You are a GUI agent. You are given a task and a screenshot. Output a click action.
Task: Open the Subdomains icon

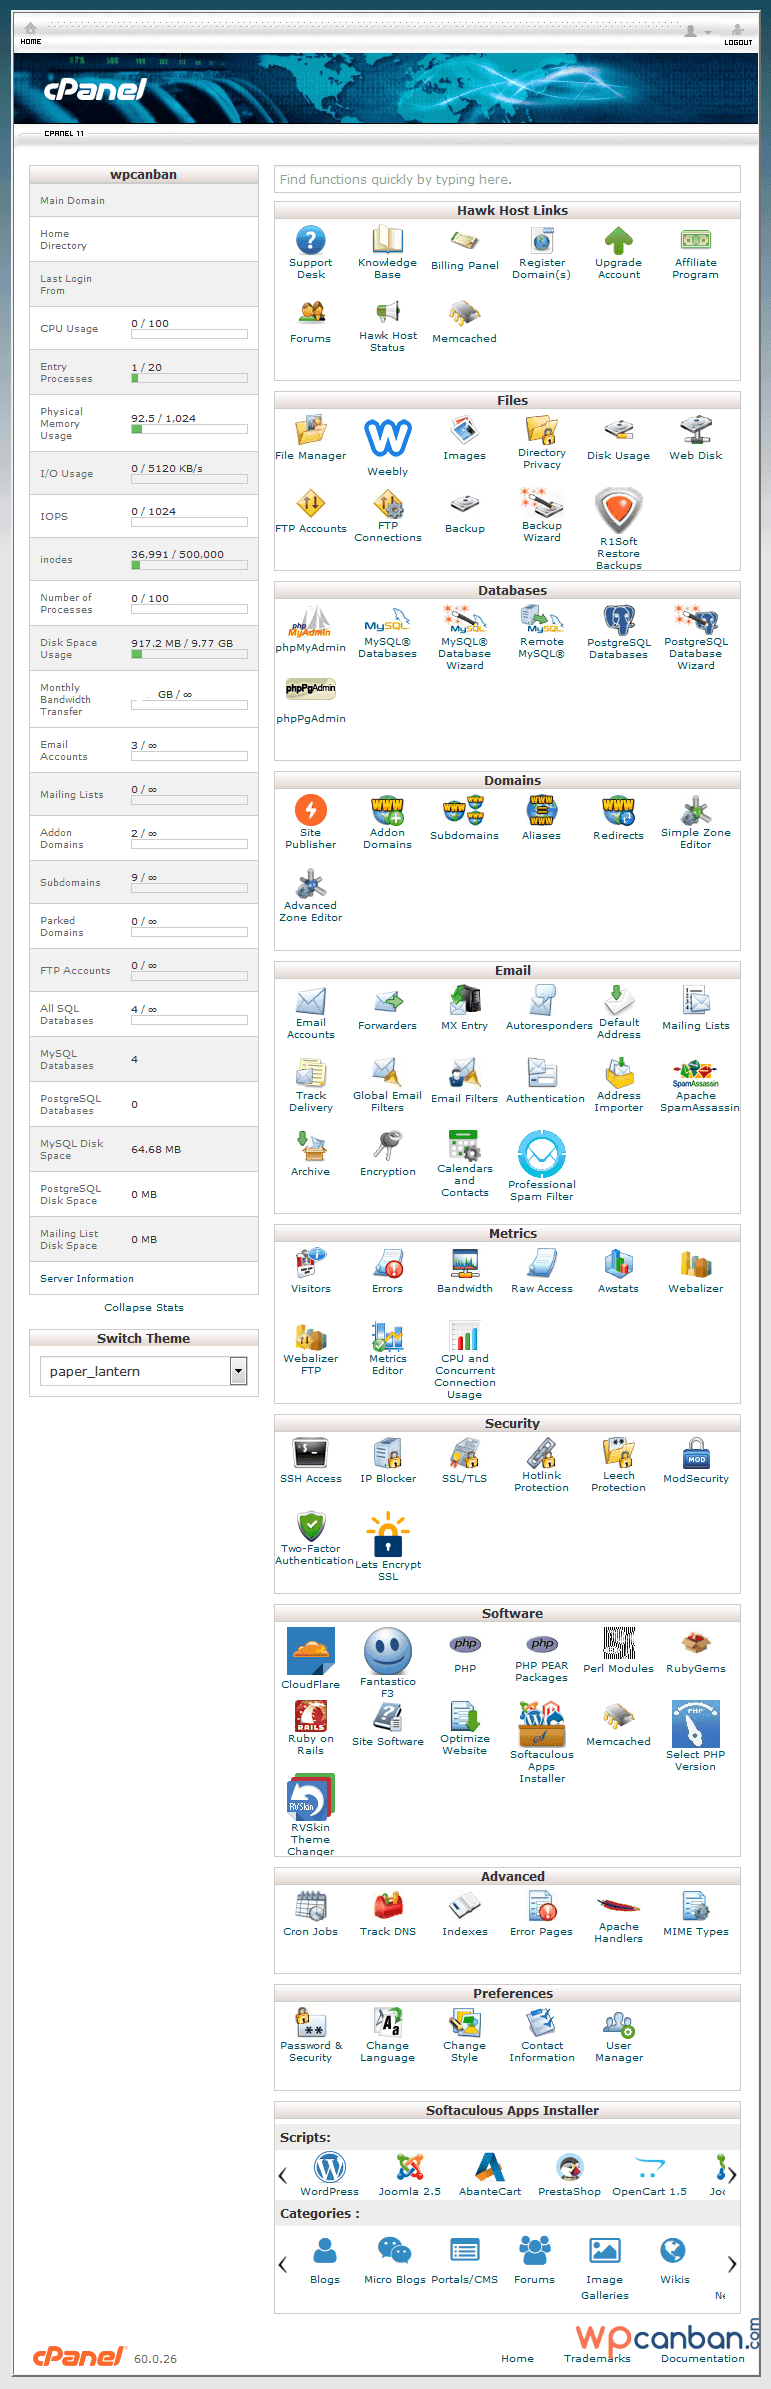(x=465, y=811)
